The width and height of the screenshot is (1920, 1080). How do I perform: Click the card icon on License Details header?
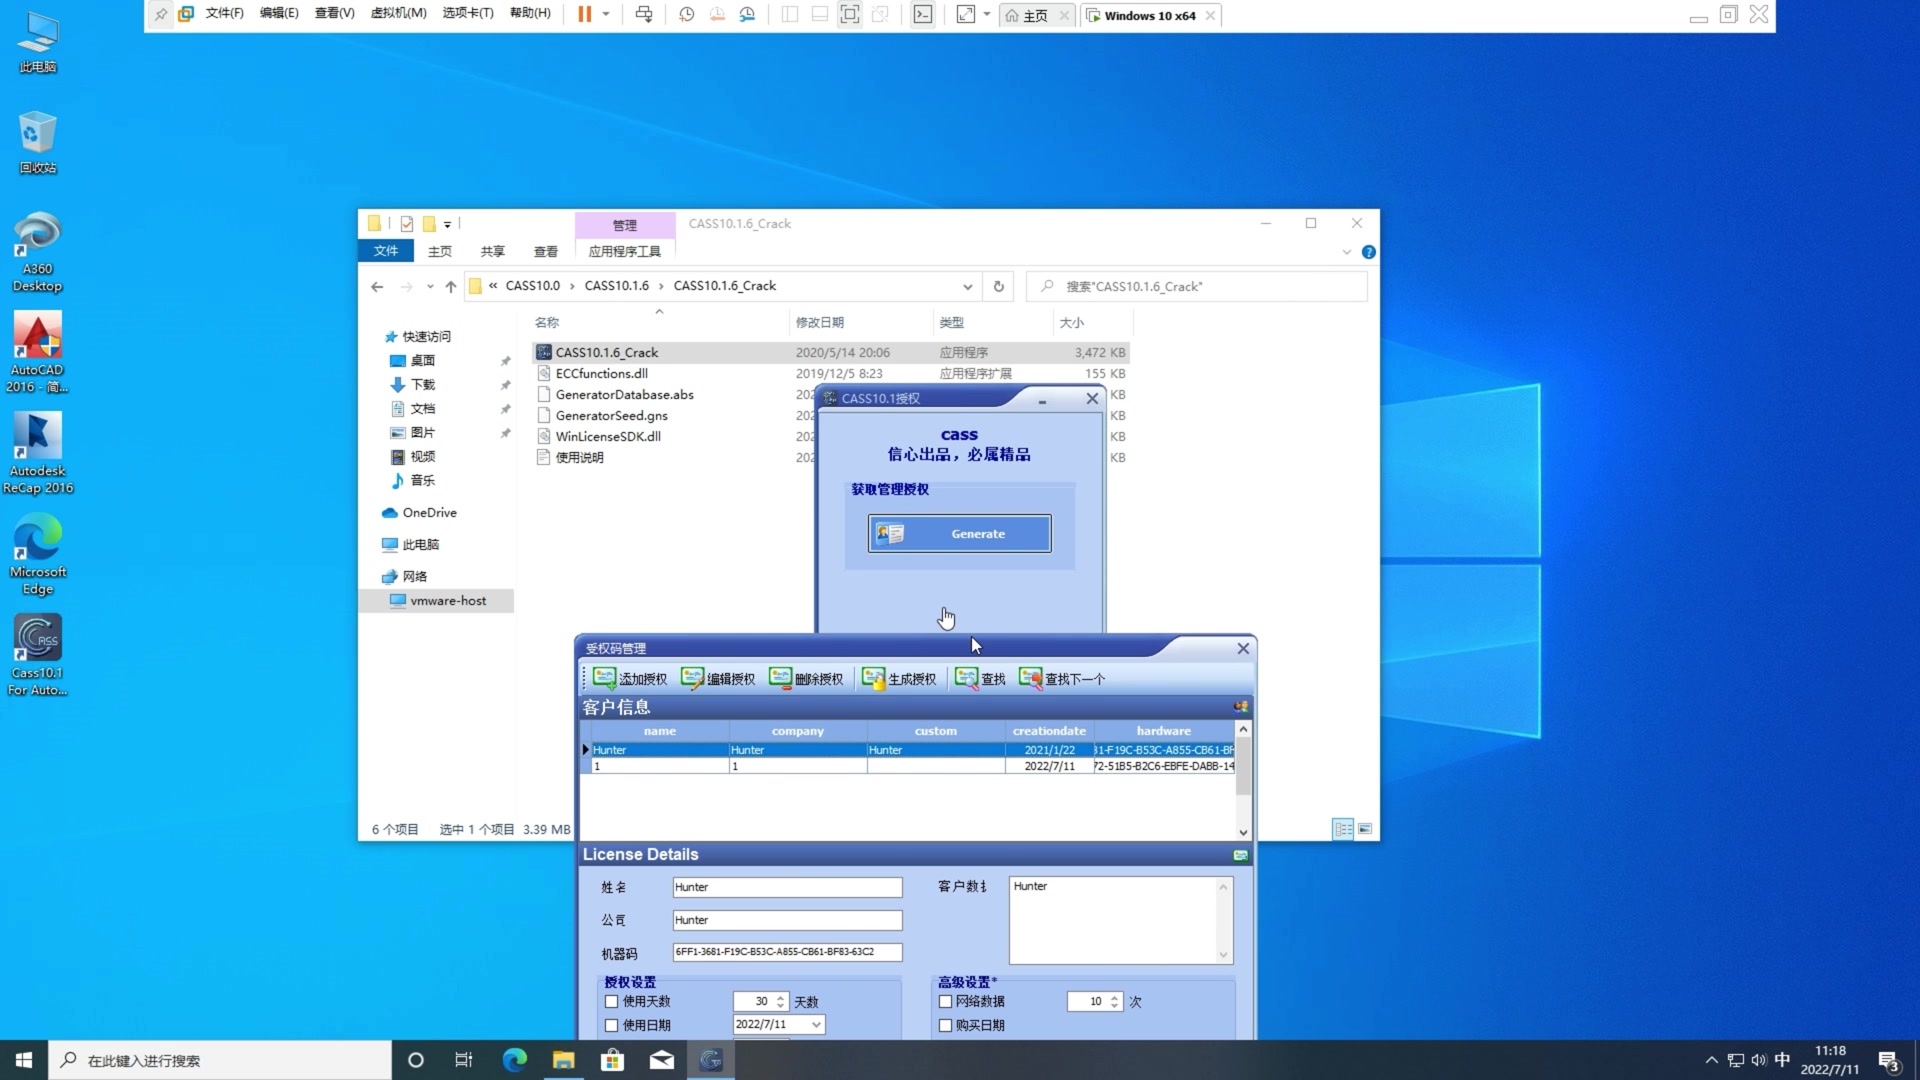click(1241, 855)
